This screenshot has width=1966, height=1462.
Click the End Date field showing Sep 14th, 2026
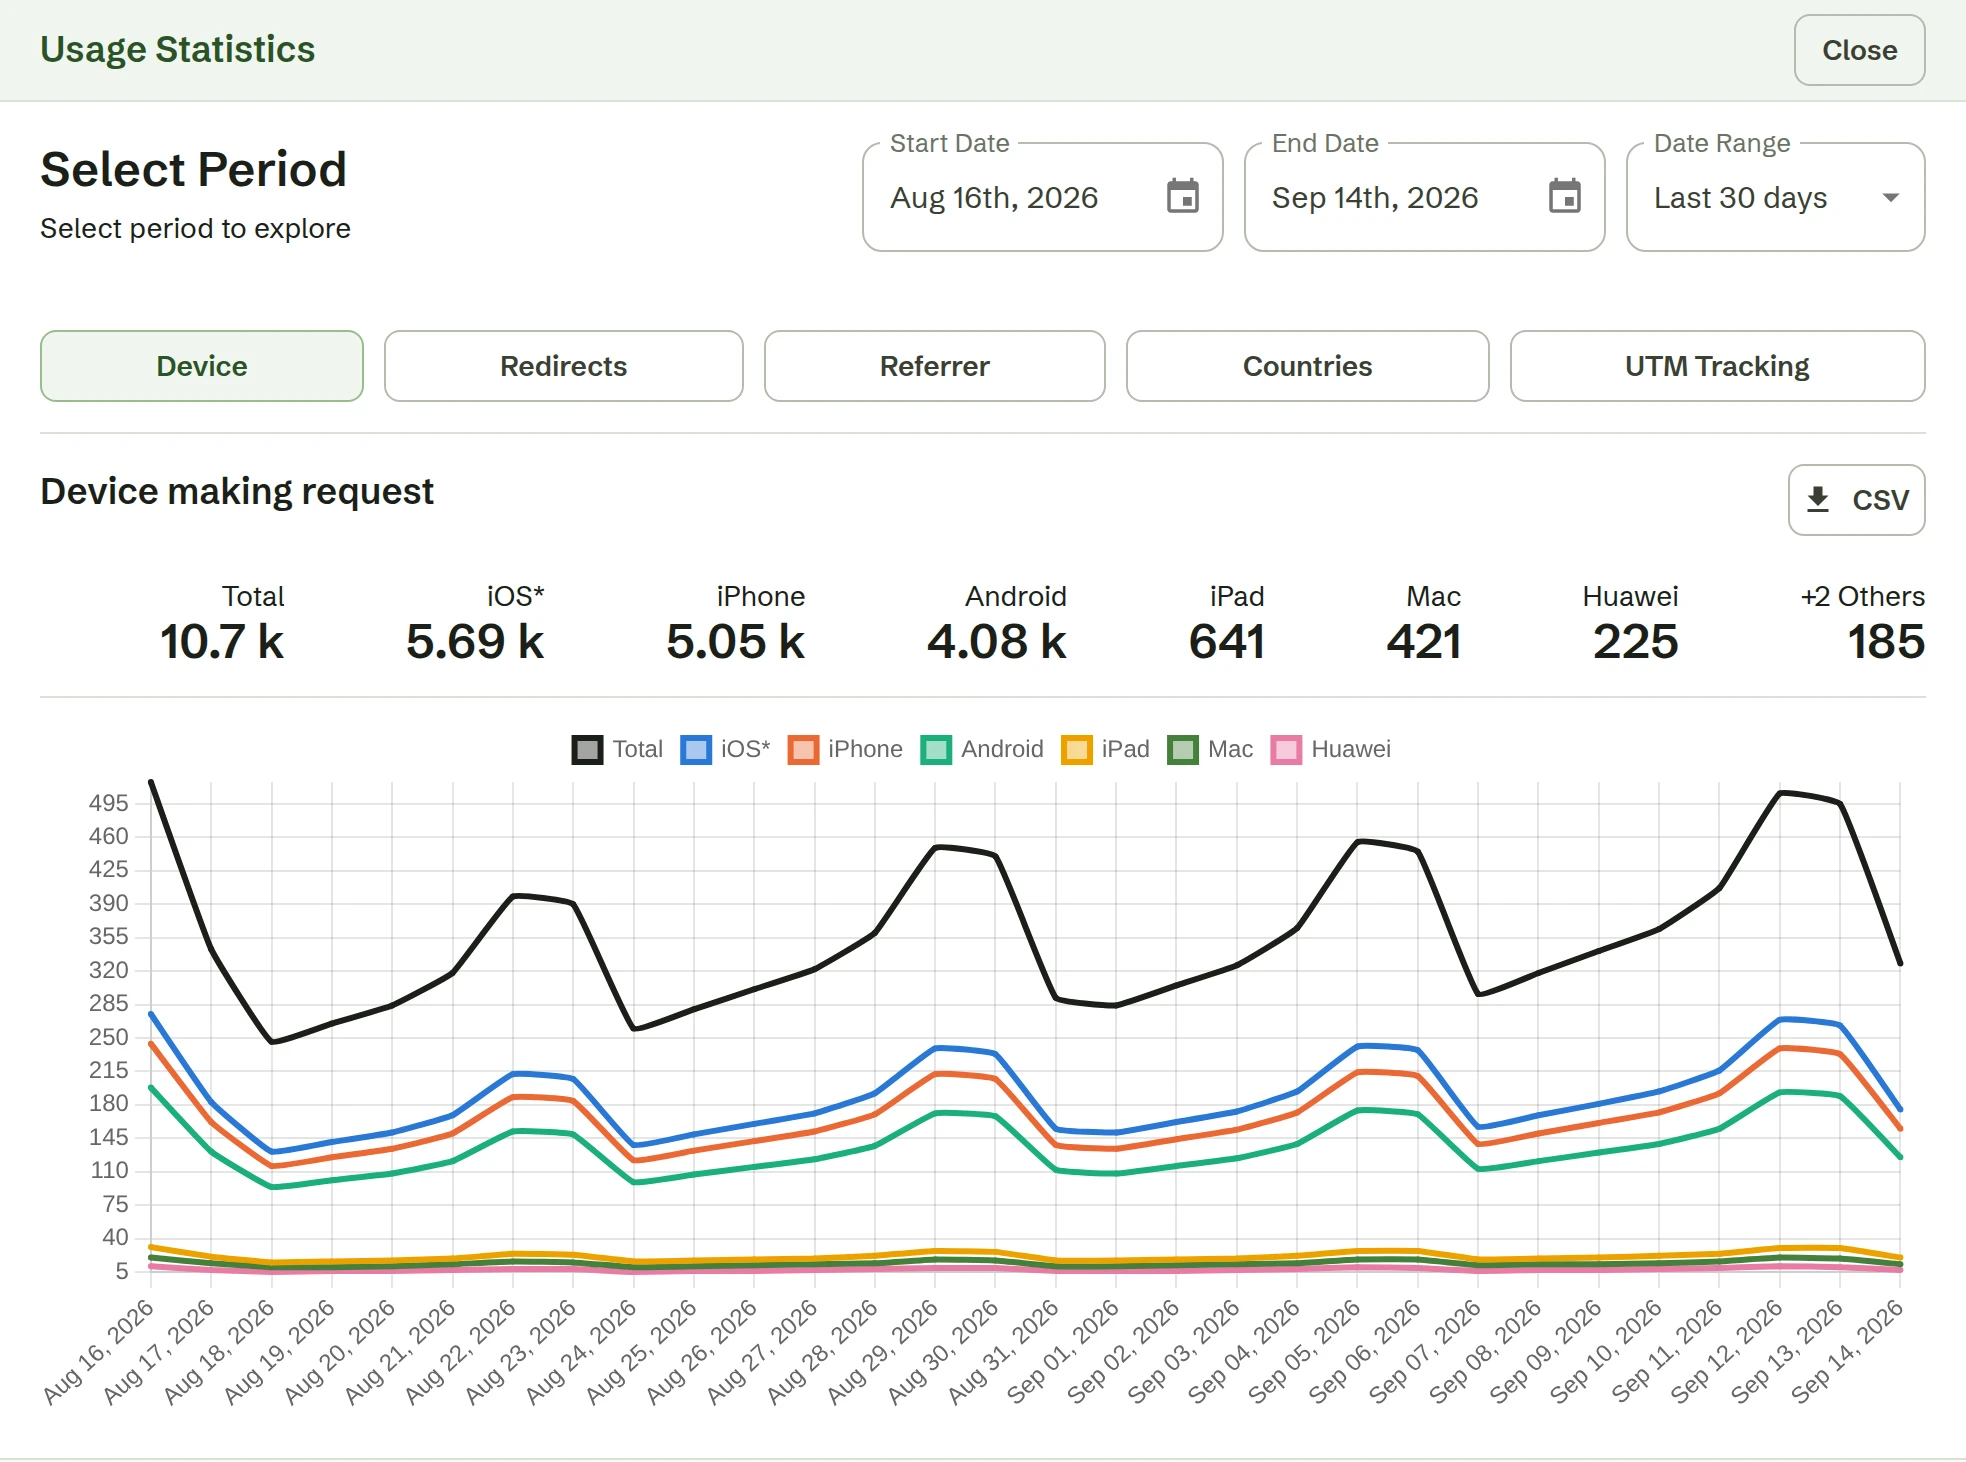click(x=1425, y=197)
